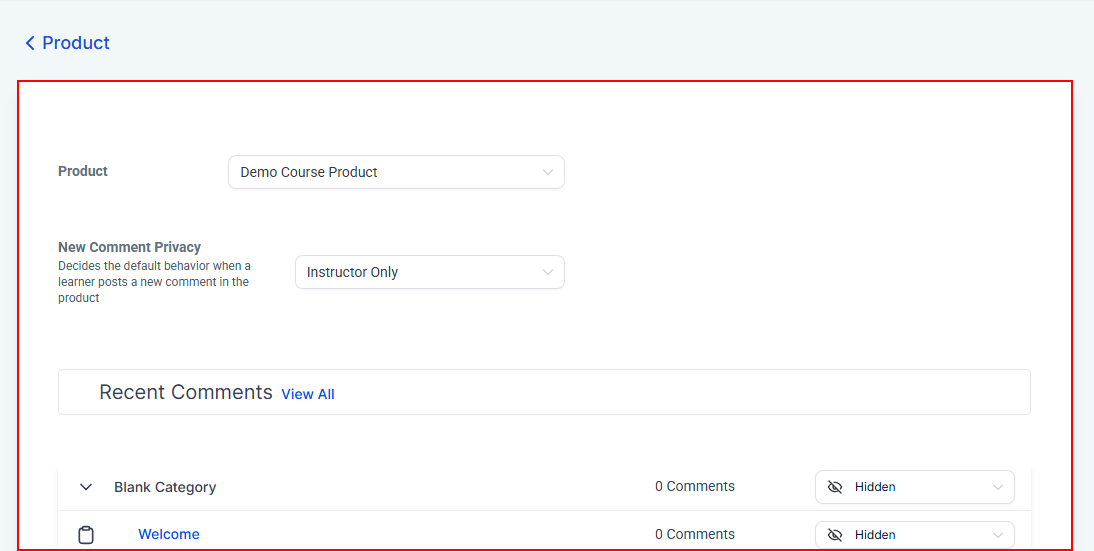Go back via the Product link
Viewport: 1094px width, 551px height.
pyautogui.click(x=76, y=43)
